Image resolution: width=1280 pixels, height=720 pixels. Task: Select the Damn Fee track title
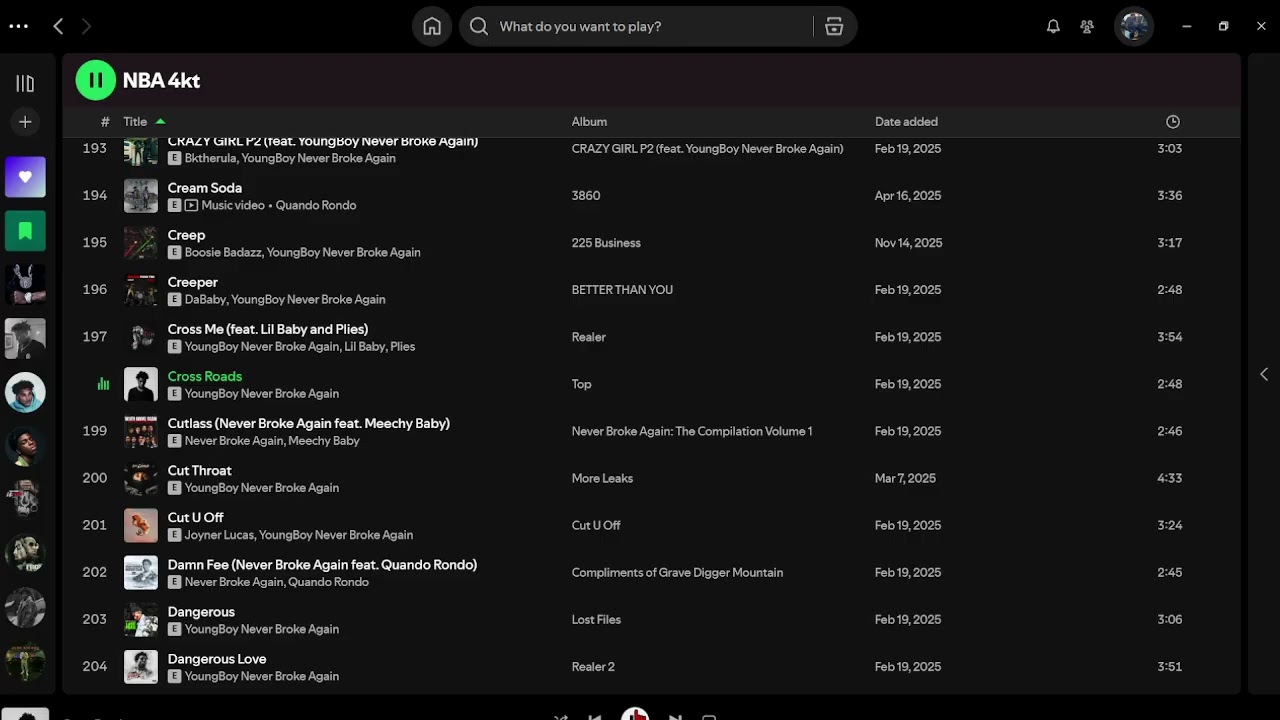(322, 564)
